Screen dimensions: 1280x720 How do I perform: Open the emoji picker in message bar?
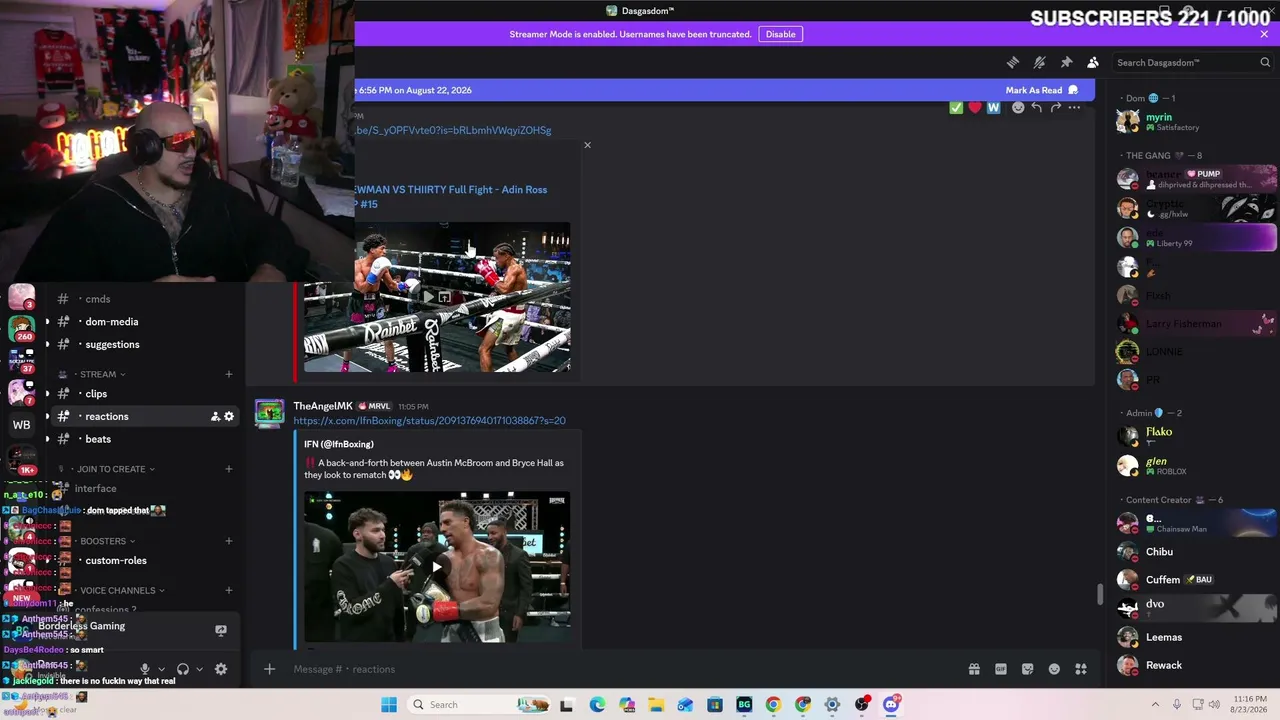(1054, 669)
